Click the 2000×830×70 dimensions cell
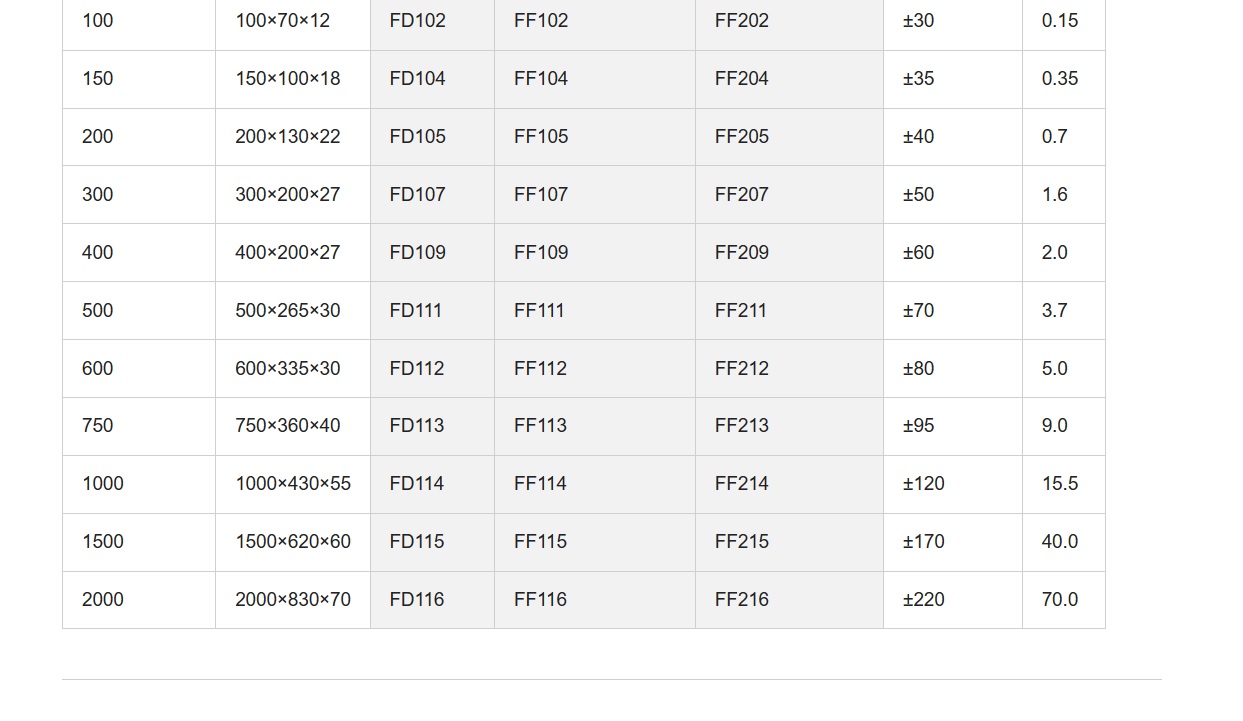The height and width of the screenshot is (721, 1243). click(293, 600)
